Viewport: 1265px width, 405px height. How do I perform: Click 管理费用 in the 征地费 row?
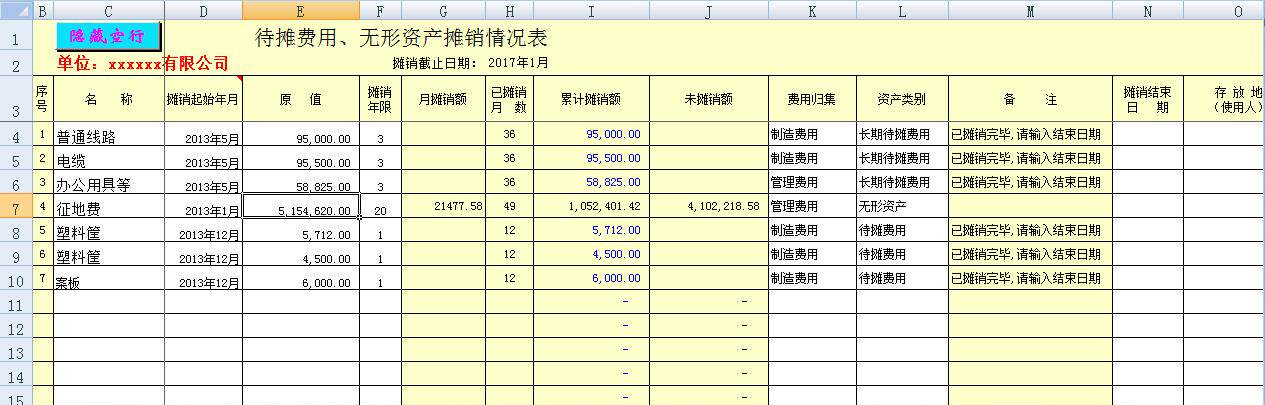(x=812, y=208)
